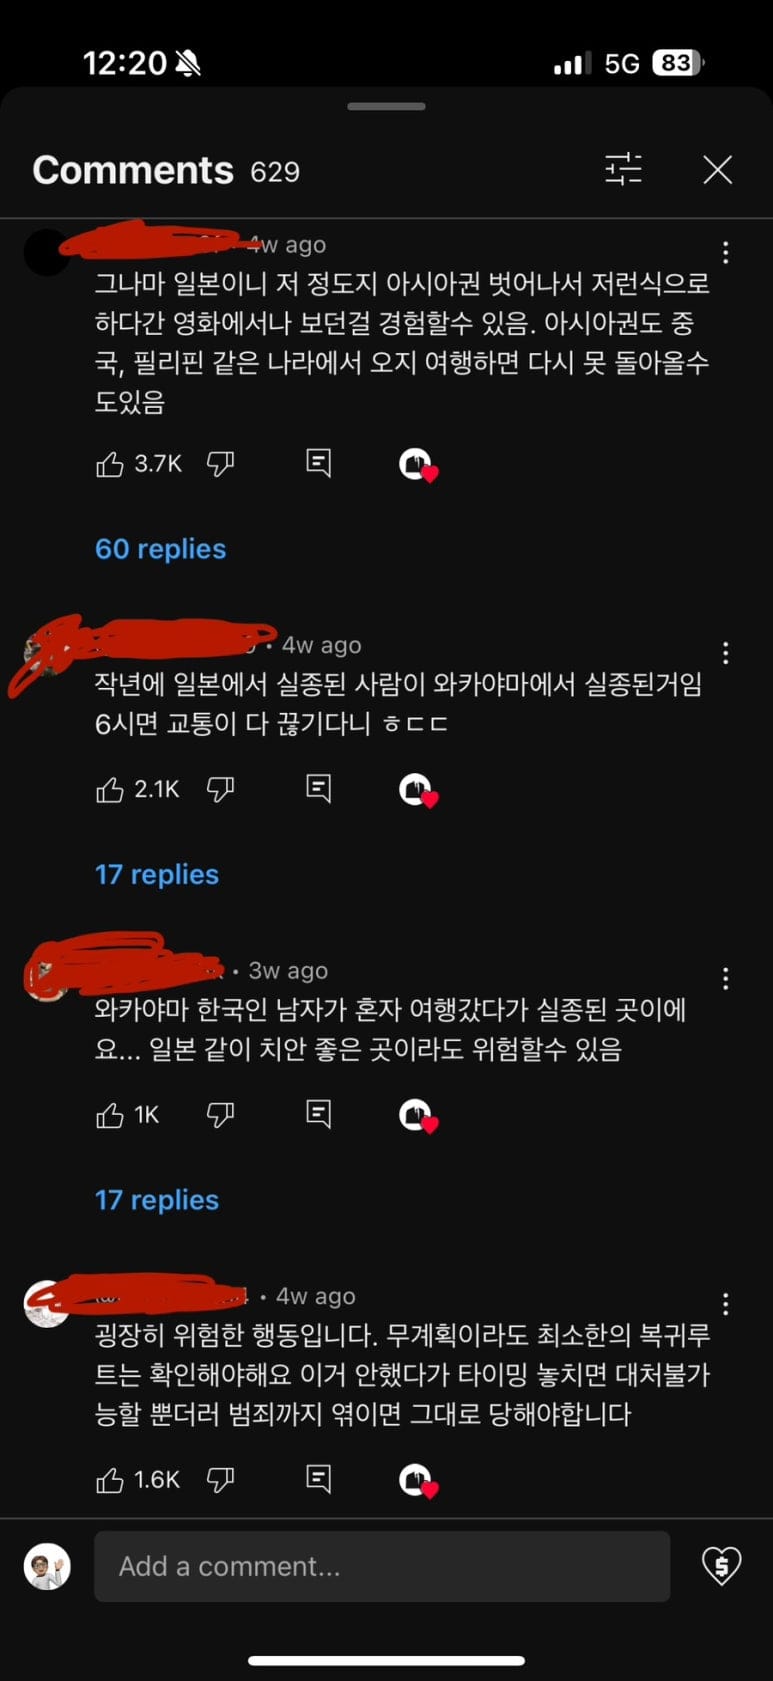This screenshot has width=773, height=1681.
Task: Tap reply icon on the 2.1K-likes comment
Action: coord(318,789)
